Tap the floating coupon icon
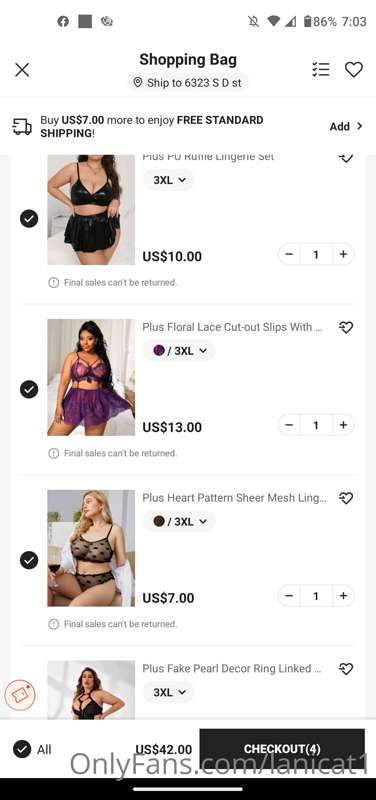Viewport: 376px width, 800px height. [x=20, y=694]
